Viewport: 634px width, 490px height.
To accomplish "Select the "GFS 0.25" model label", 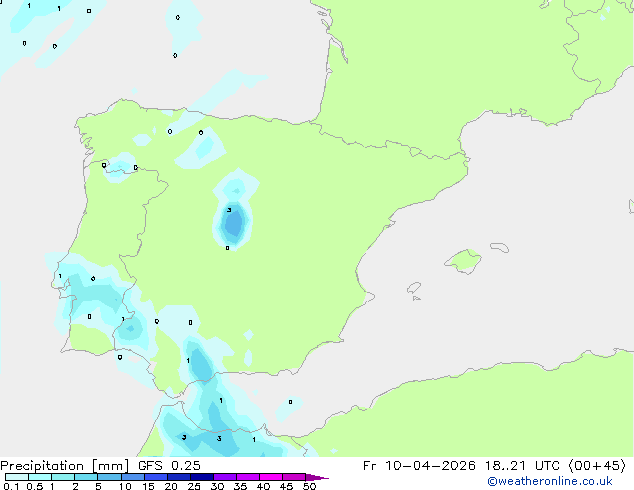I will 169,466.
